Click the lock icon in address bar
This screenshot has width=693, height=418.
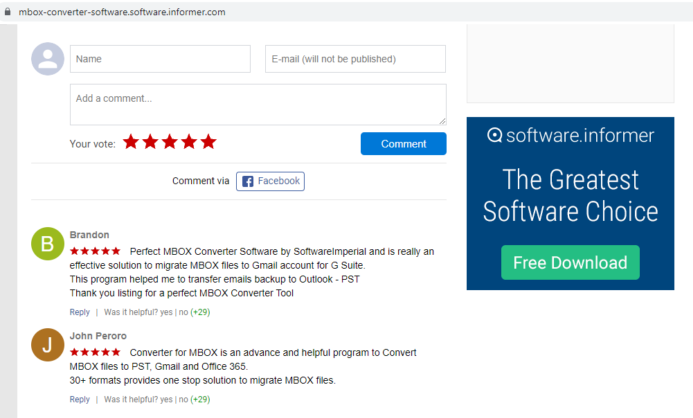(x=8, y=12)
